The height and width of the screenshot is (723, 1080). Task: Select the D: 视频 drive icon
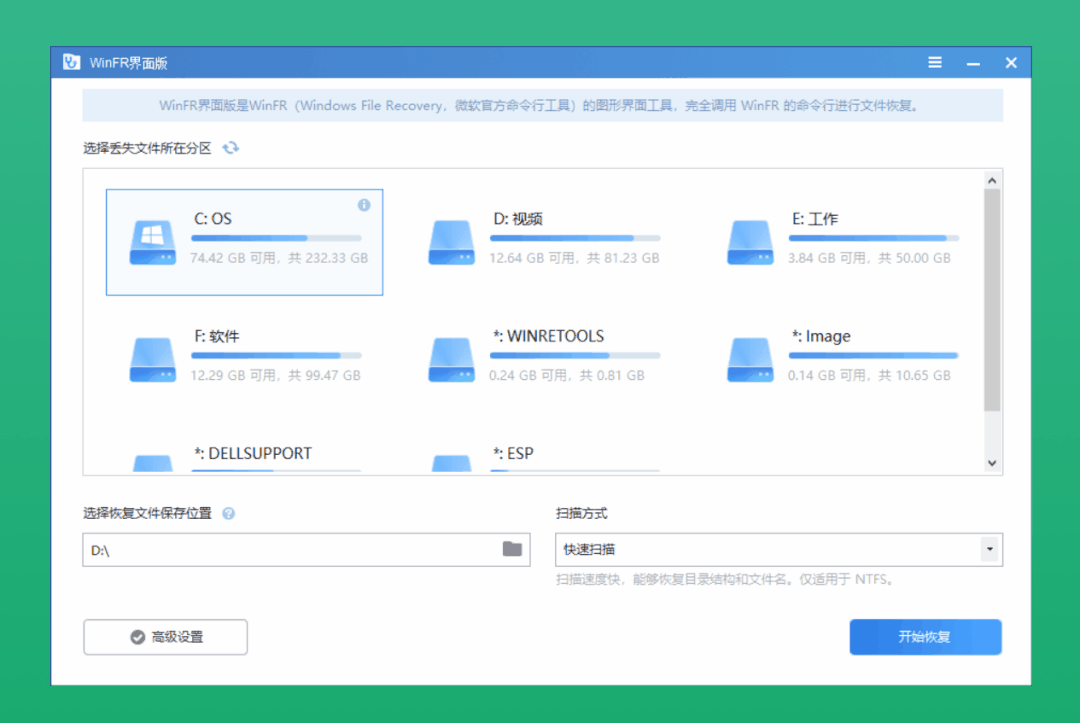[x=451, y=242]
